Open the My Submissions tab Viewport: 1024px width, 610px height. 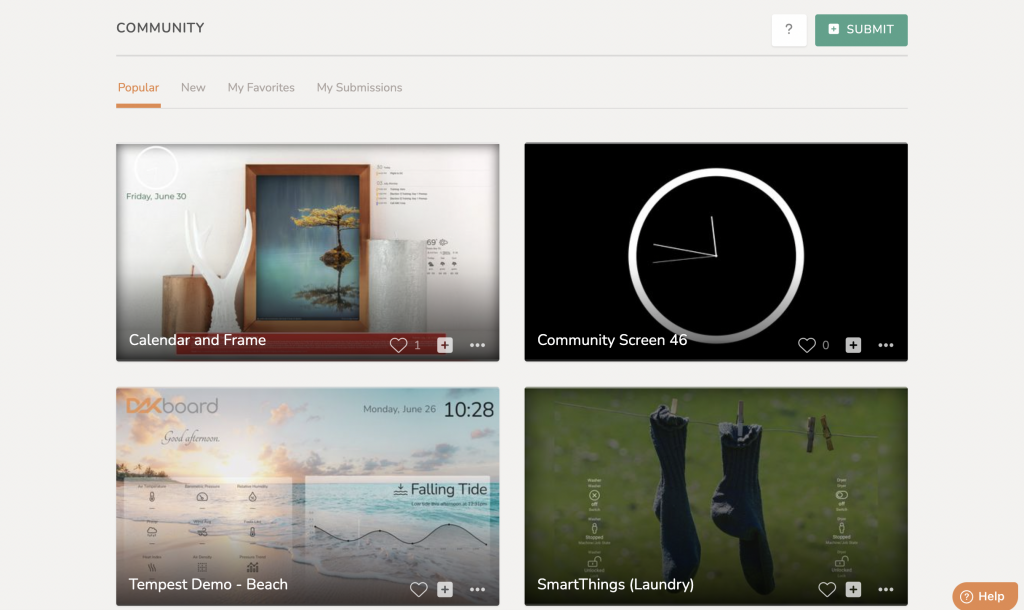pos(359,87)
